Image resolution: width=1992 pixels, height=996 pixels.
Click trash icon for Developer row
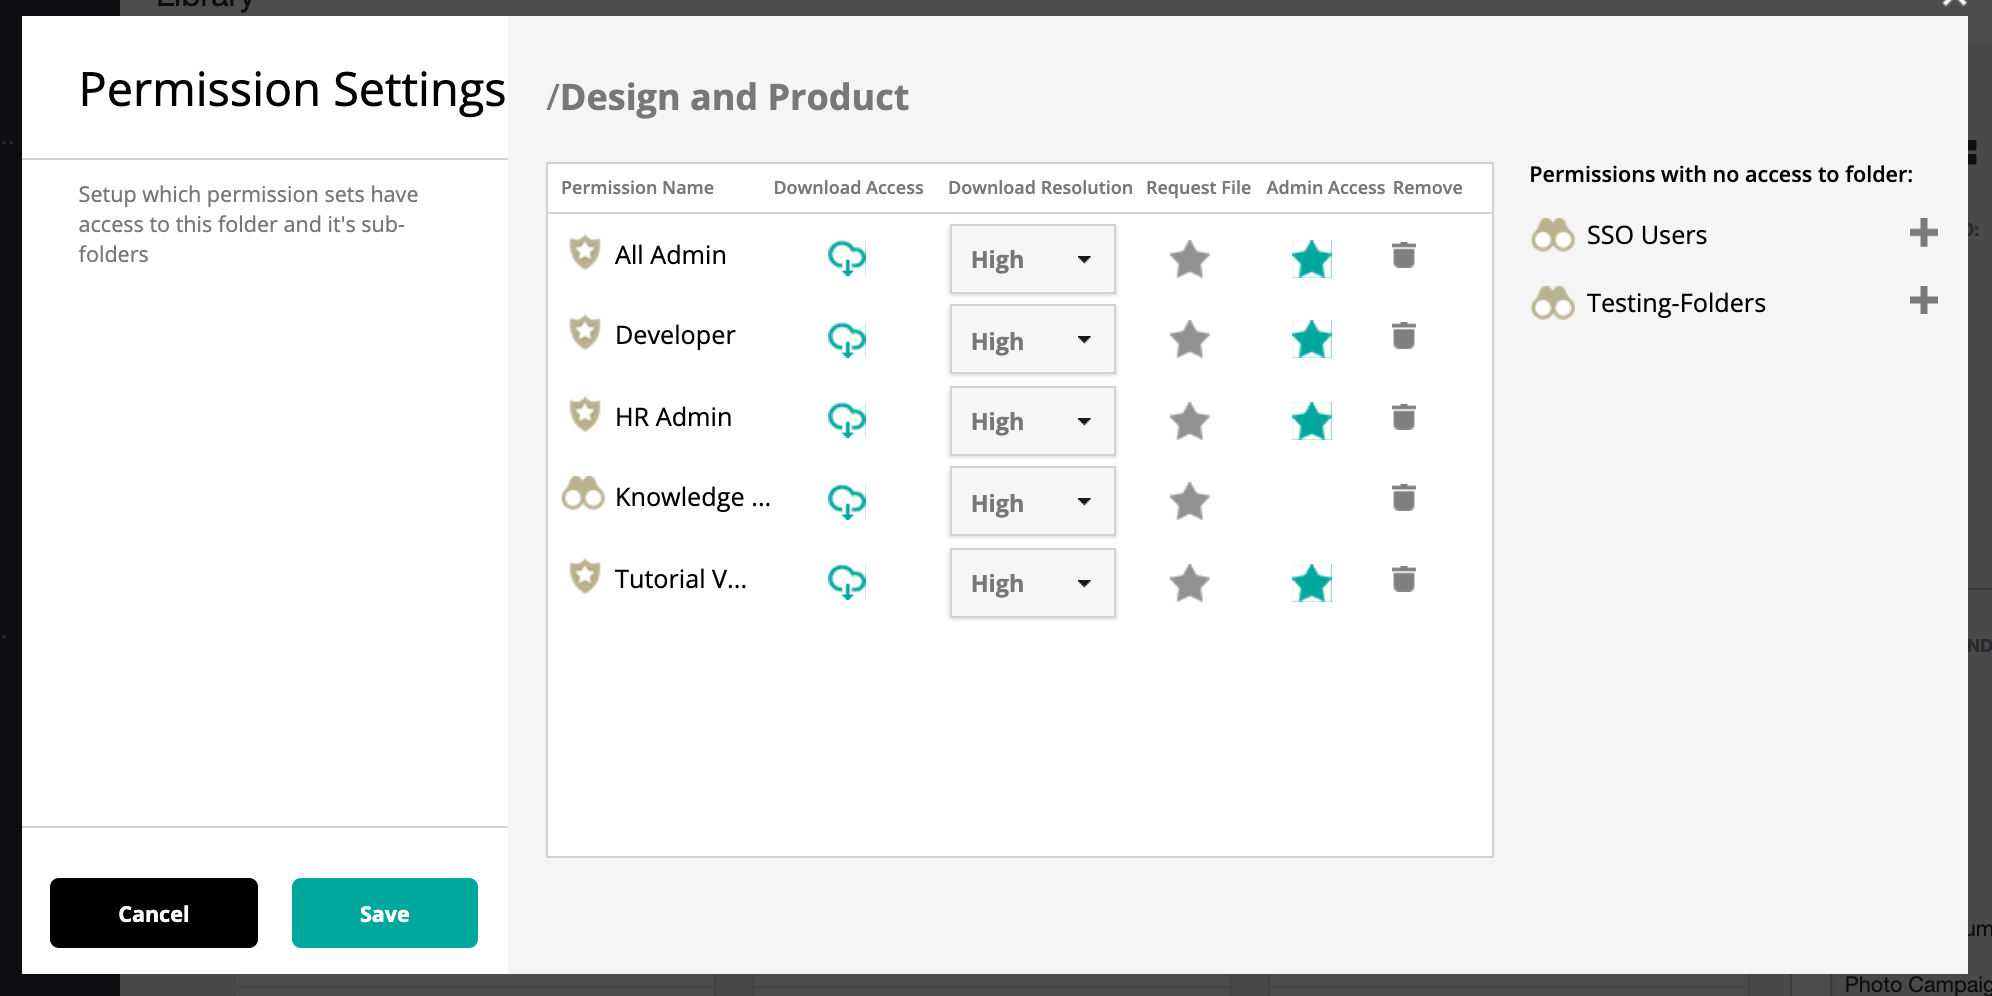click(1403, 336)
